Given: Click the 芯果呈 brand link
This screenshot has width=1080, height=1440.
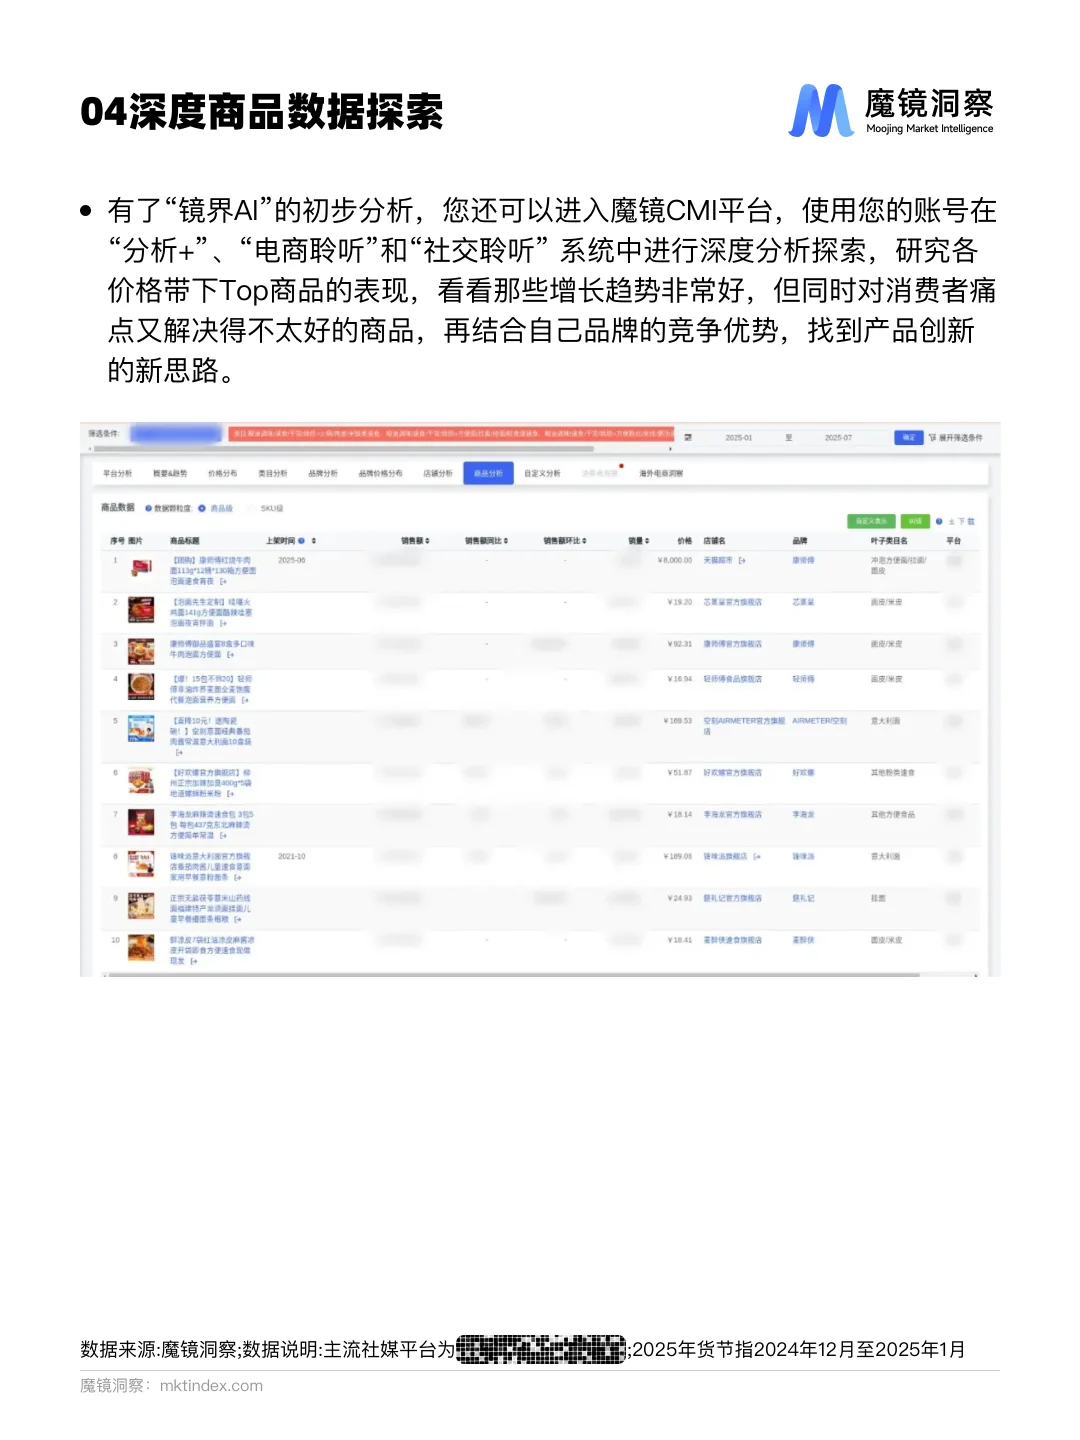Looking at the screenshot, I should [803, 602].
